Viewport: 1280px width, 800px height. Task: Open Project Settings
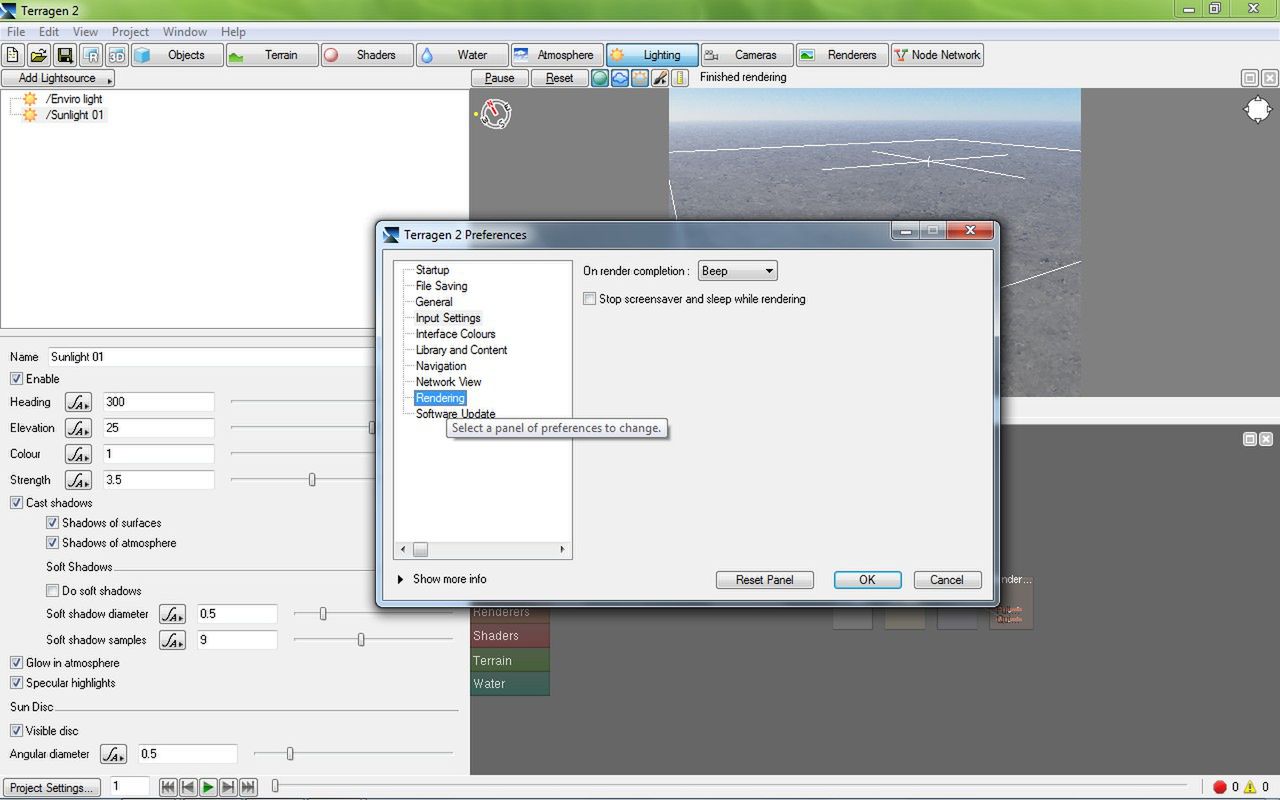[51, 787]
